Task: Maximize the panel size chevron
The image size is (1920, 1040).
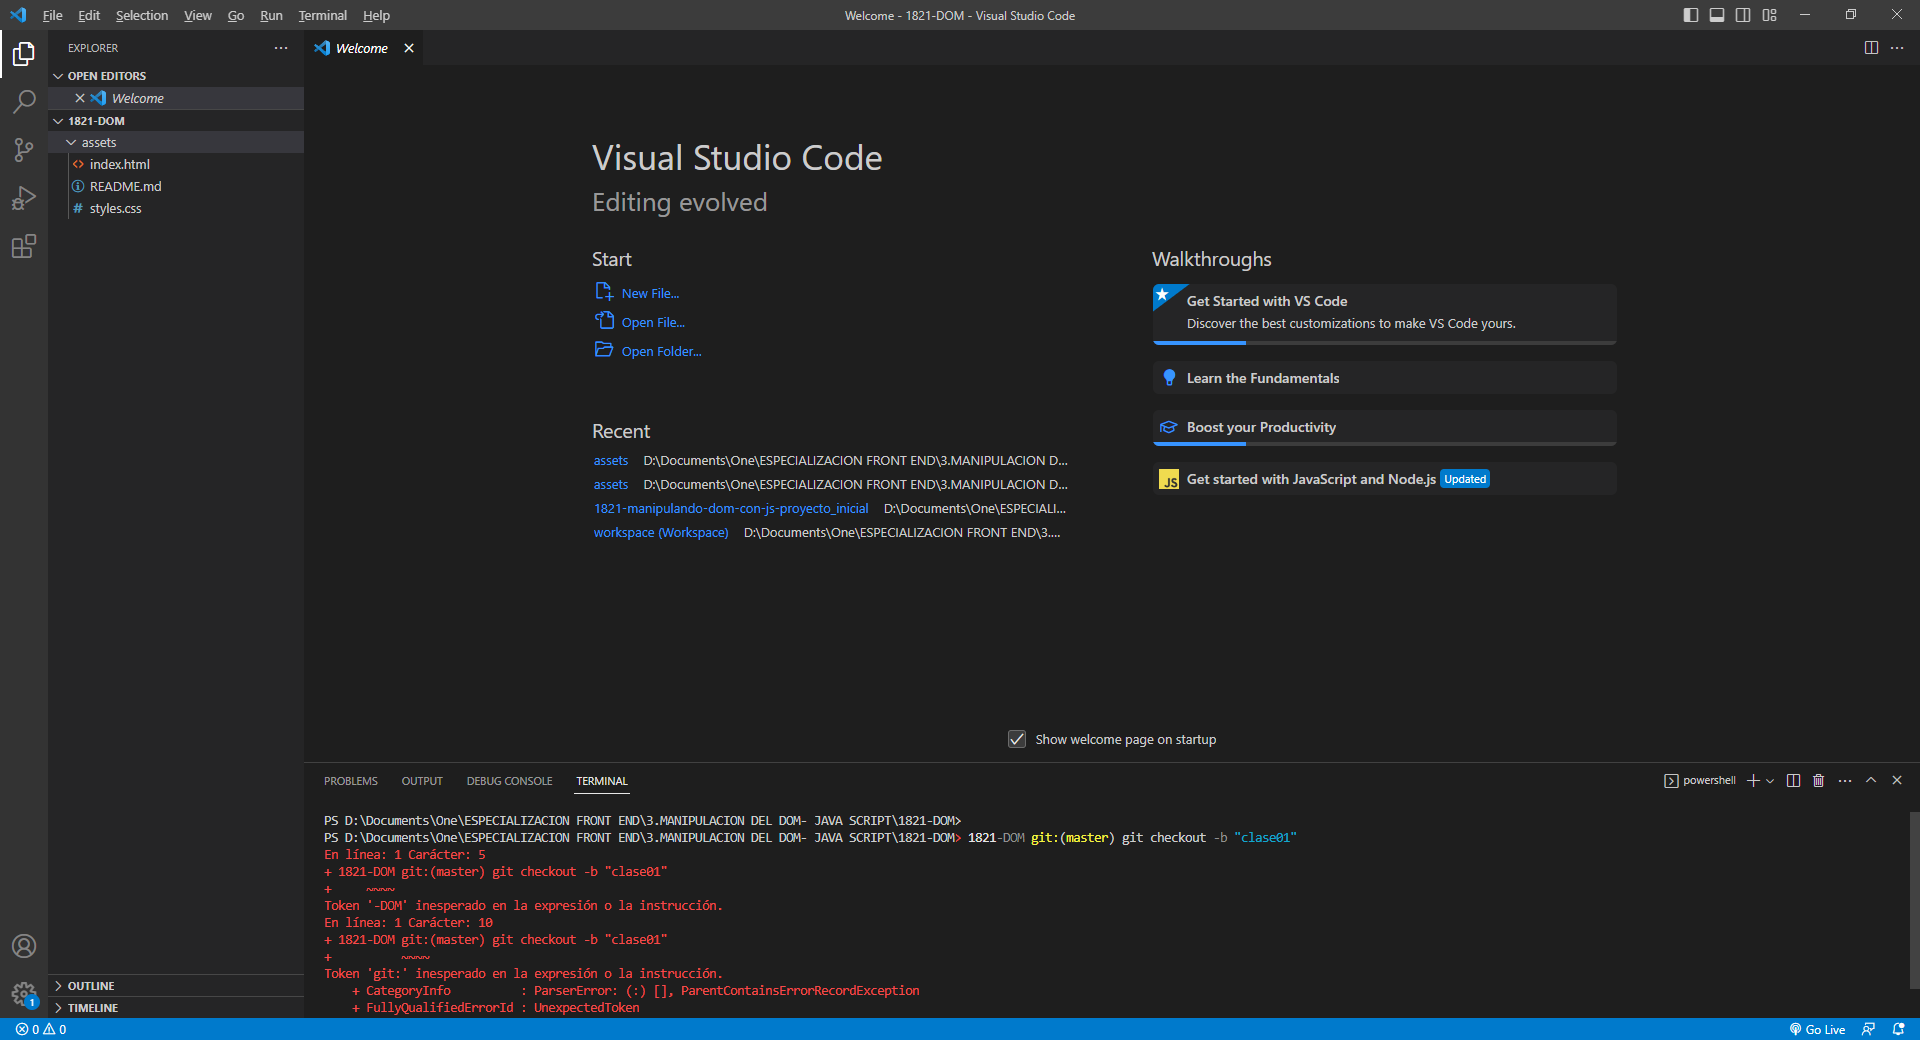Action: (1871, 780)
